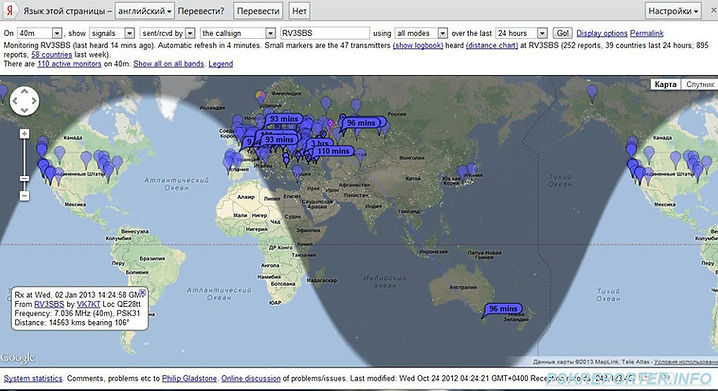Open the sent/rcvd by dropdown

tap(167, 33)
